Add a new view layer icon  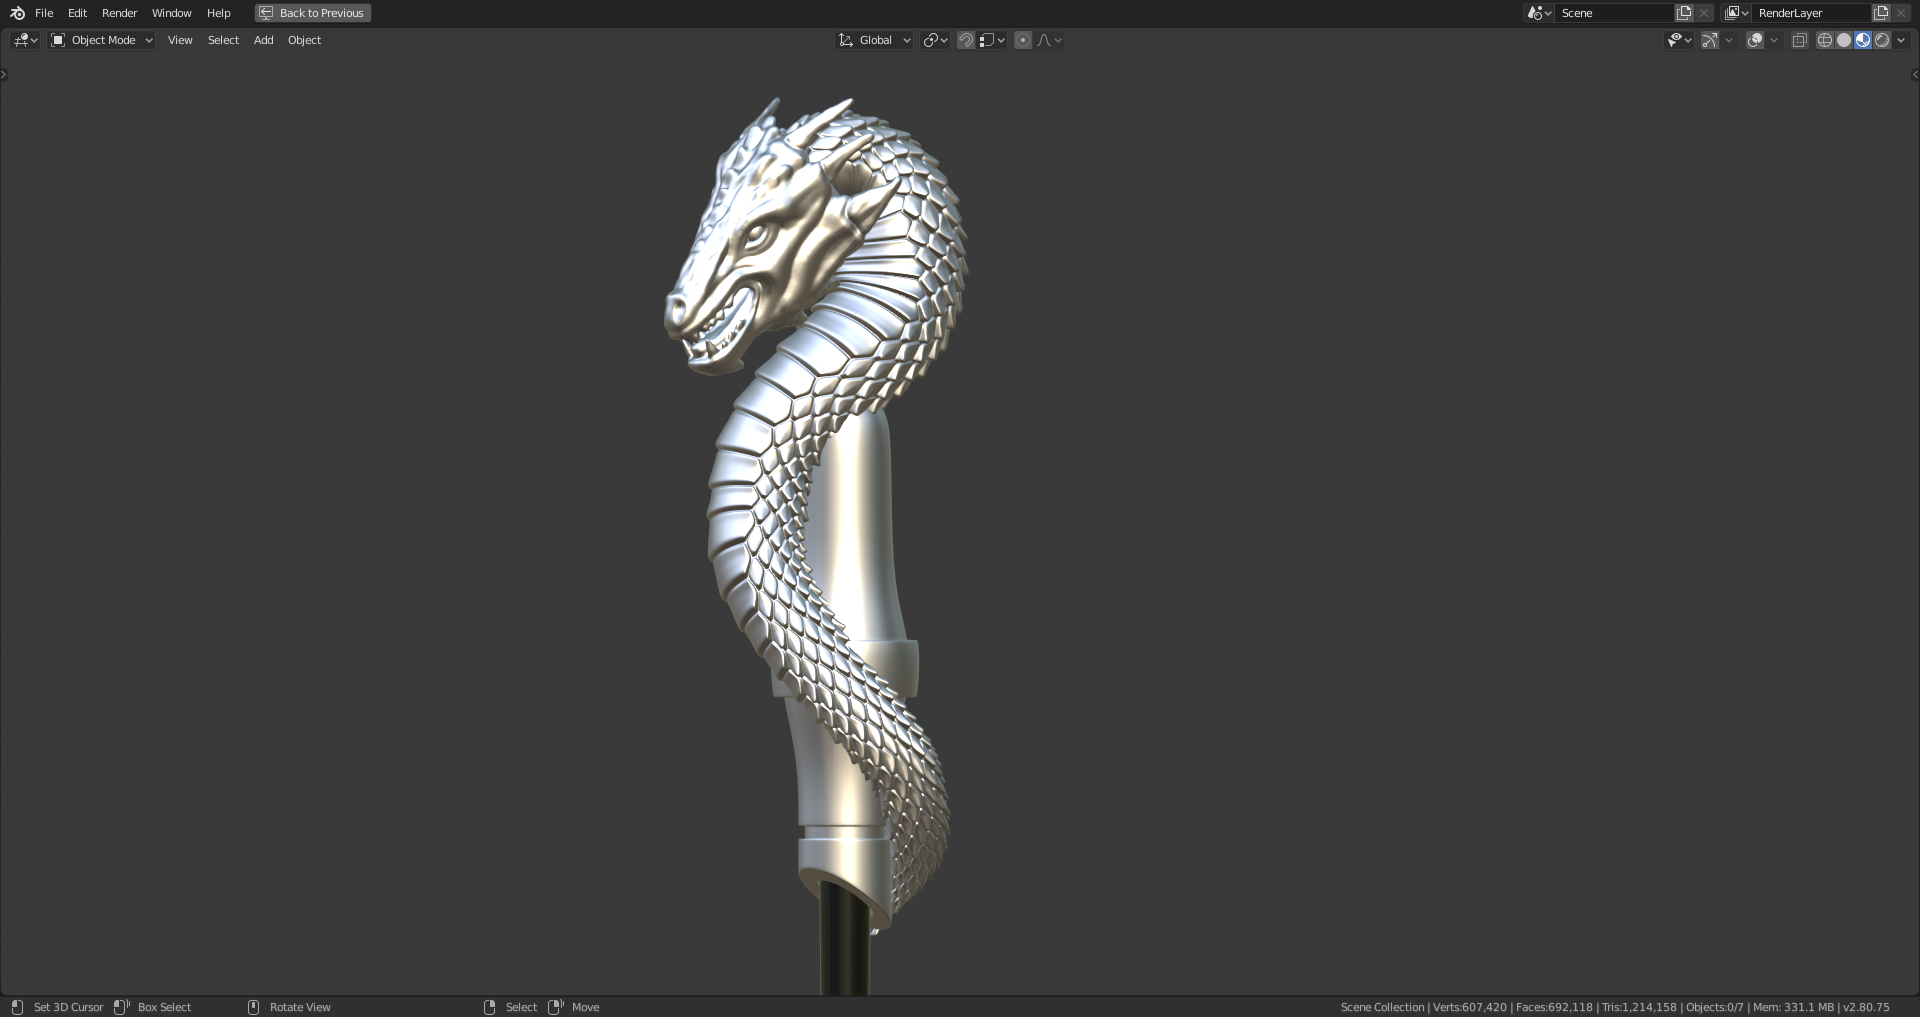click(x=1881, y=13)
